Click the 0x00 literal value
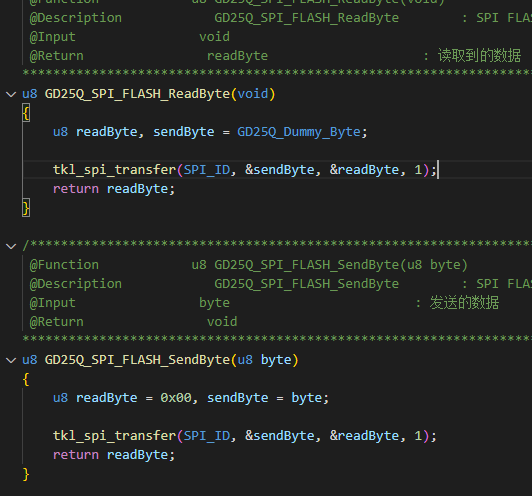The width and height of the screenshot is (532, 496). click(x=176, y=398)
